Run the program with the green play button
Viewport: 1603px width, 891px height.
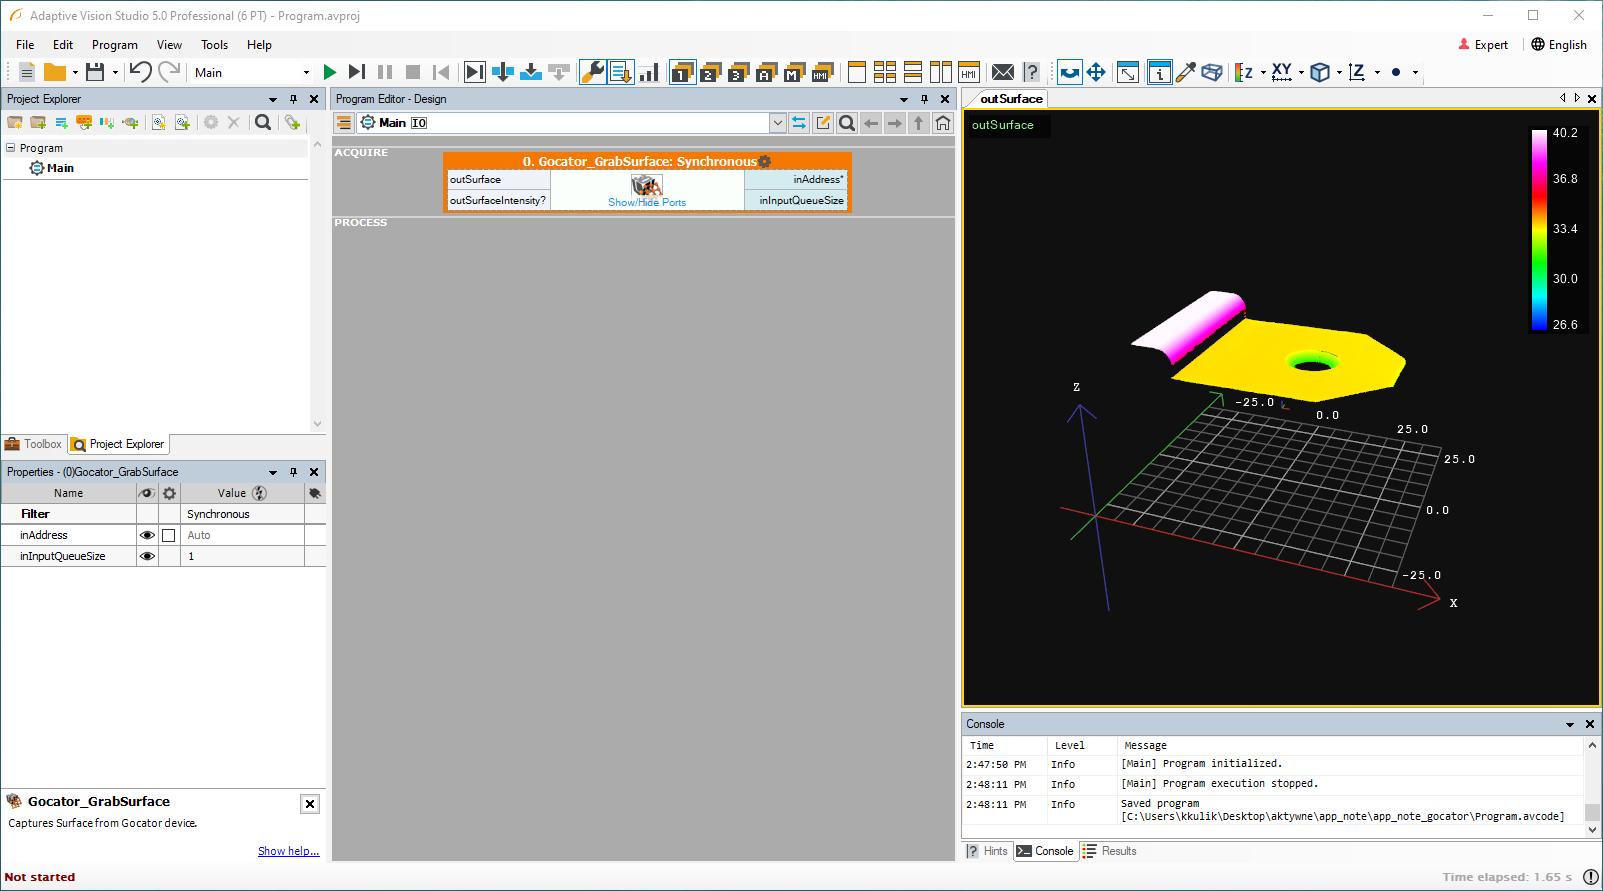[329, 72]
